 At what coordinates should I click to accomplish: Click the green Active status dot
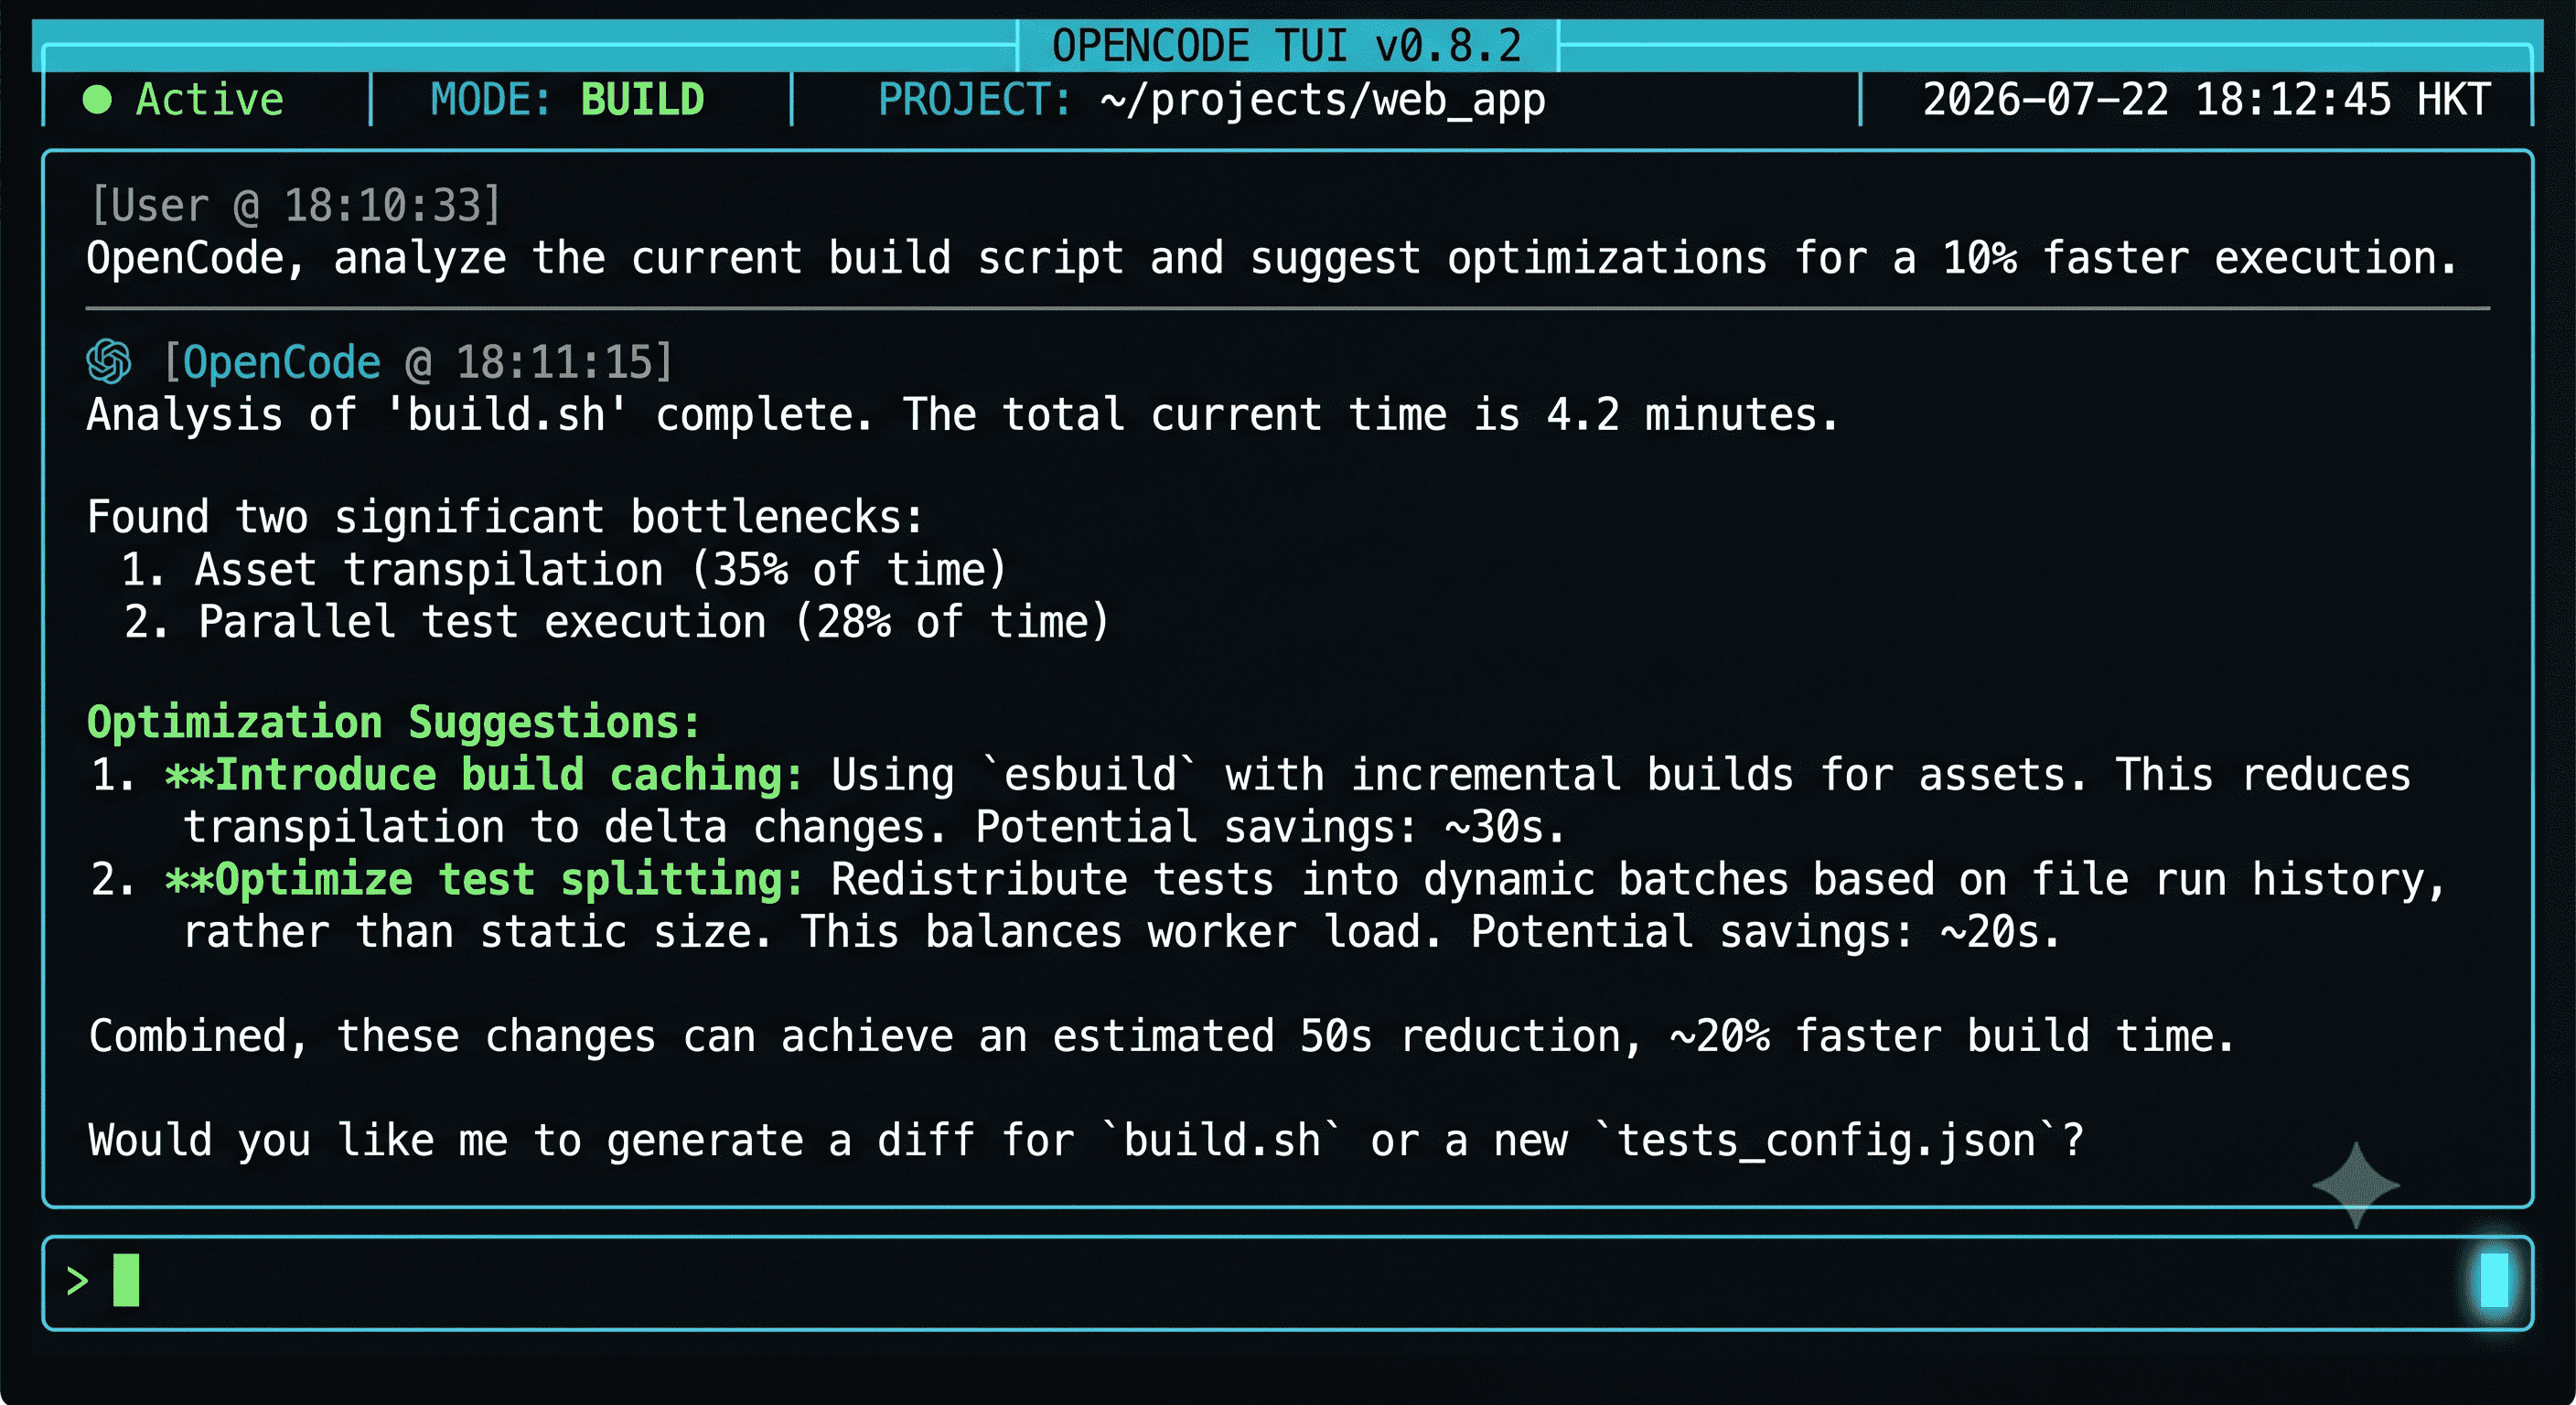(97, 100)
